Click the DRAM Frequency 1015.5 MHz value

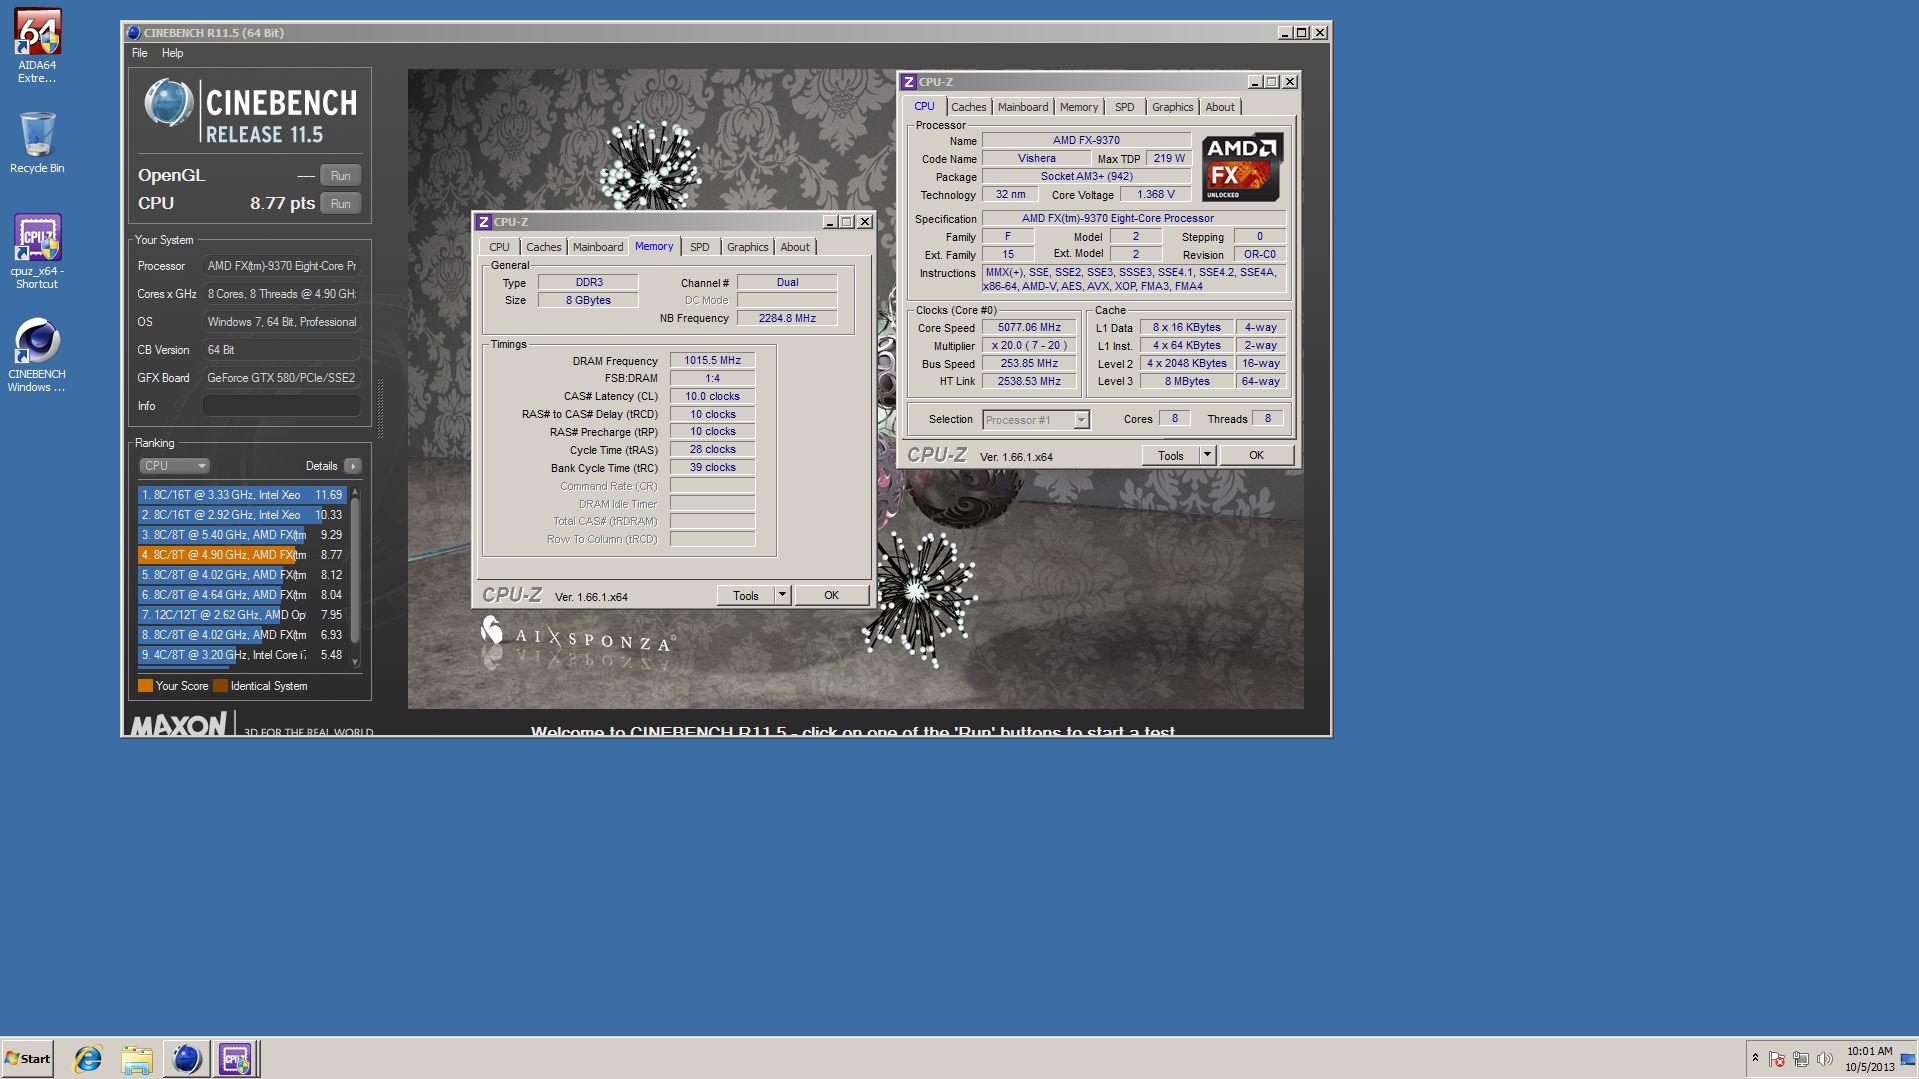click(x=712, y=361)
